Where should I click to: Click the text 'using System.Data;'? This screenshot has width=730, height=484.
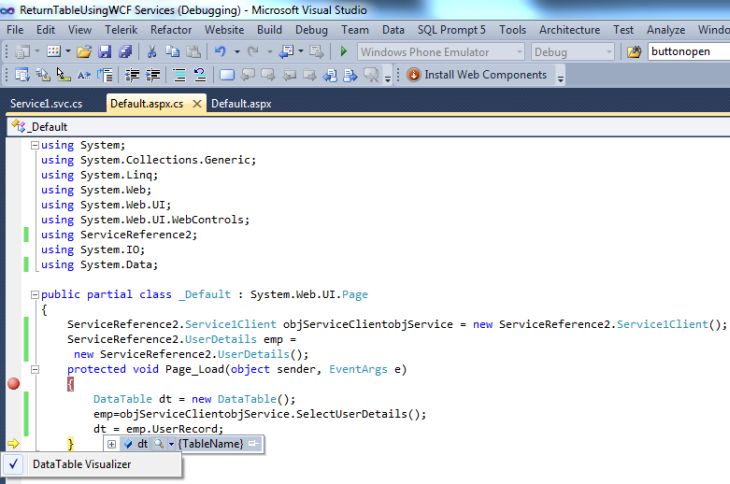[x=99, y=265]
